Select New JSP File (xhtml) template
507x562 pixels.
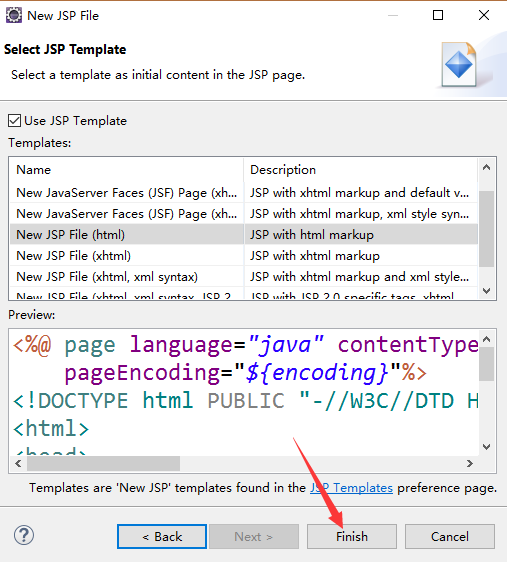[x=127, y=256]
